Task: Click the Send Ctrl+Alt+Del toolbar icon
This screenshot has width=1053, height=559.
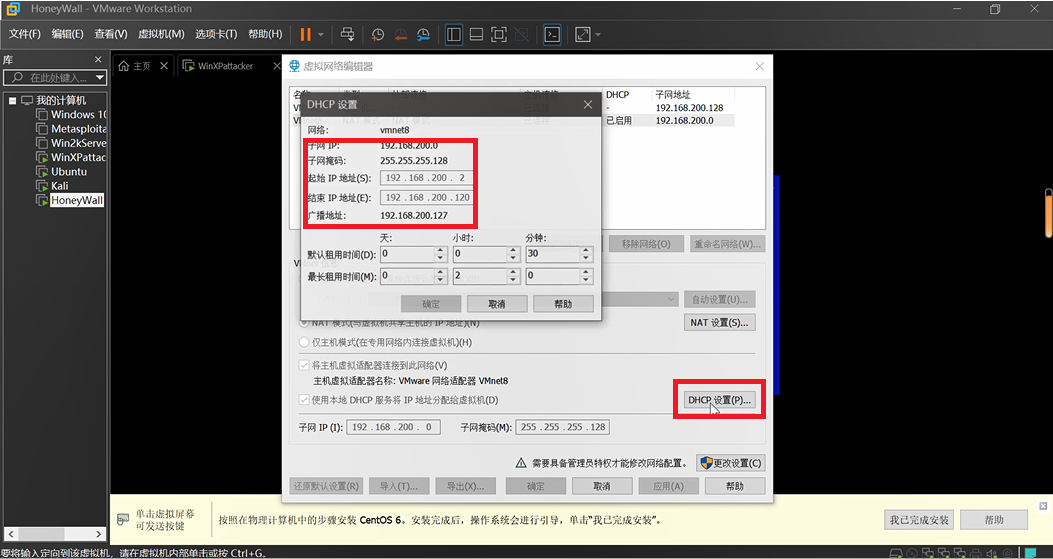Action: pos(347,34)
